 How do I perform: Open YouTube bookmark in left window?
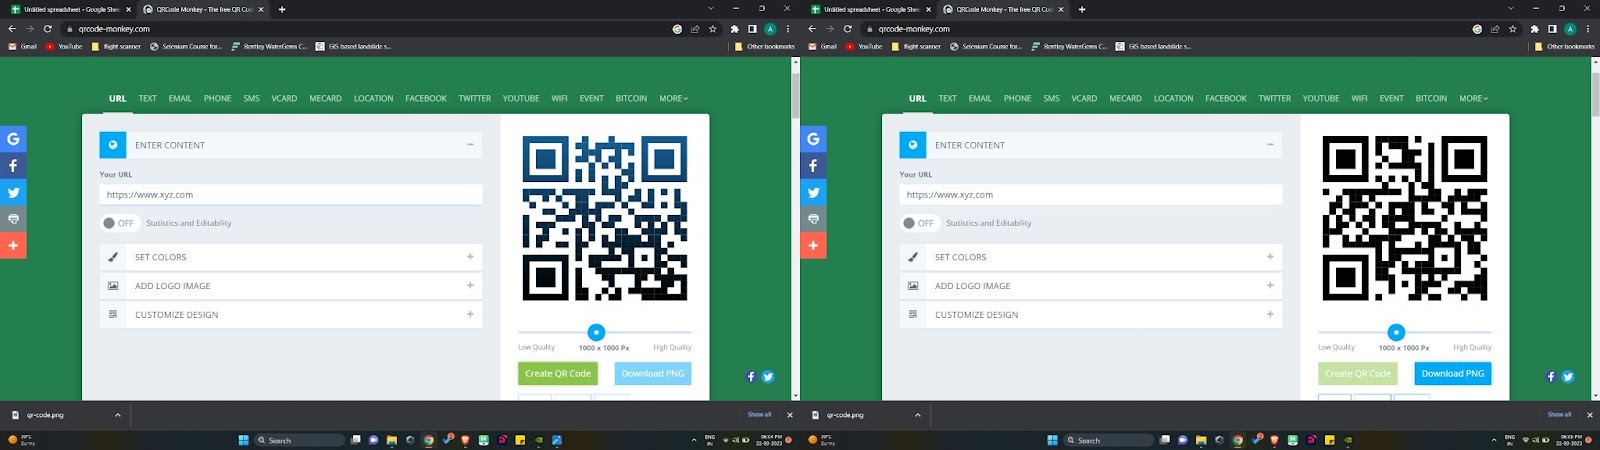[x=64, y=47]
